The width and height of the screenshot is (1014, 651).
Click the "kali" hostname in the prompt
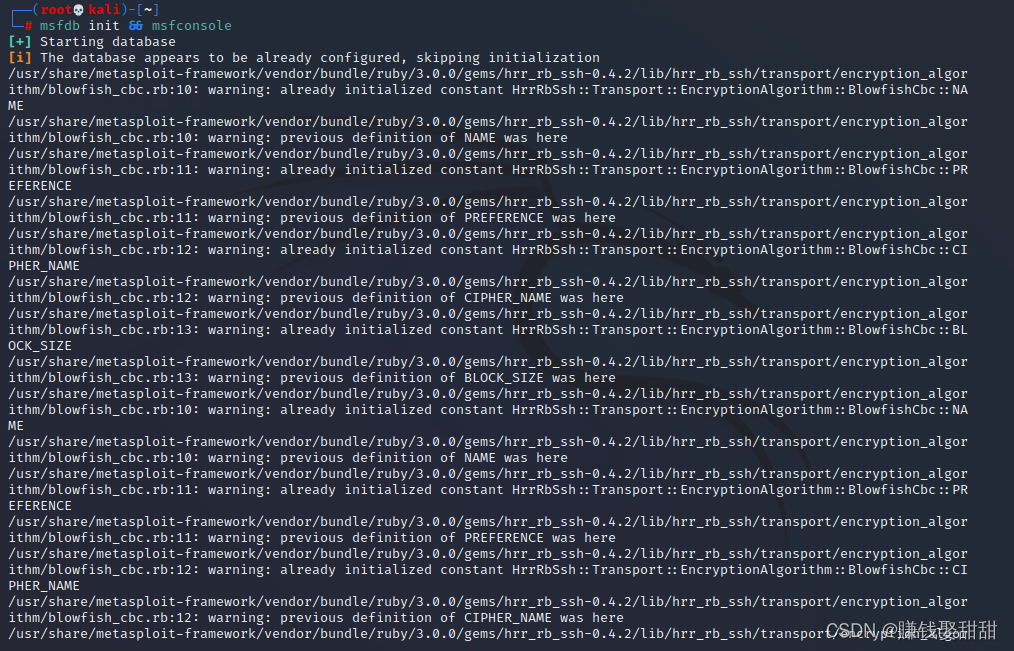click(103, 10)
